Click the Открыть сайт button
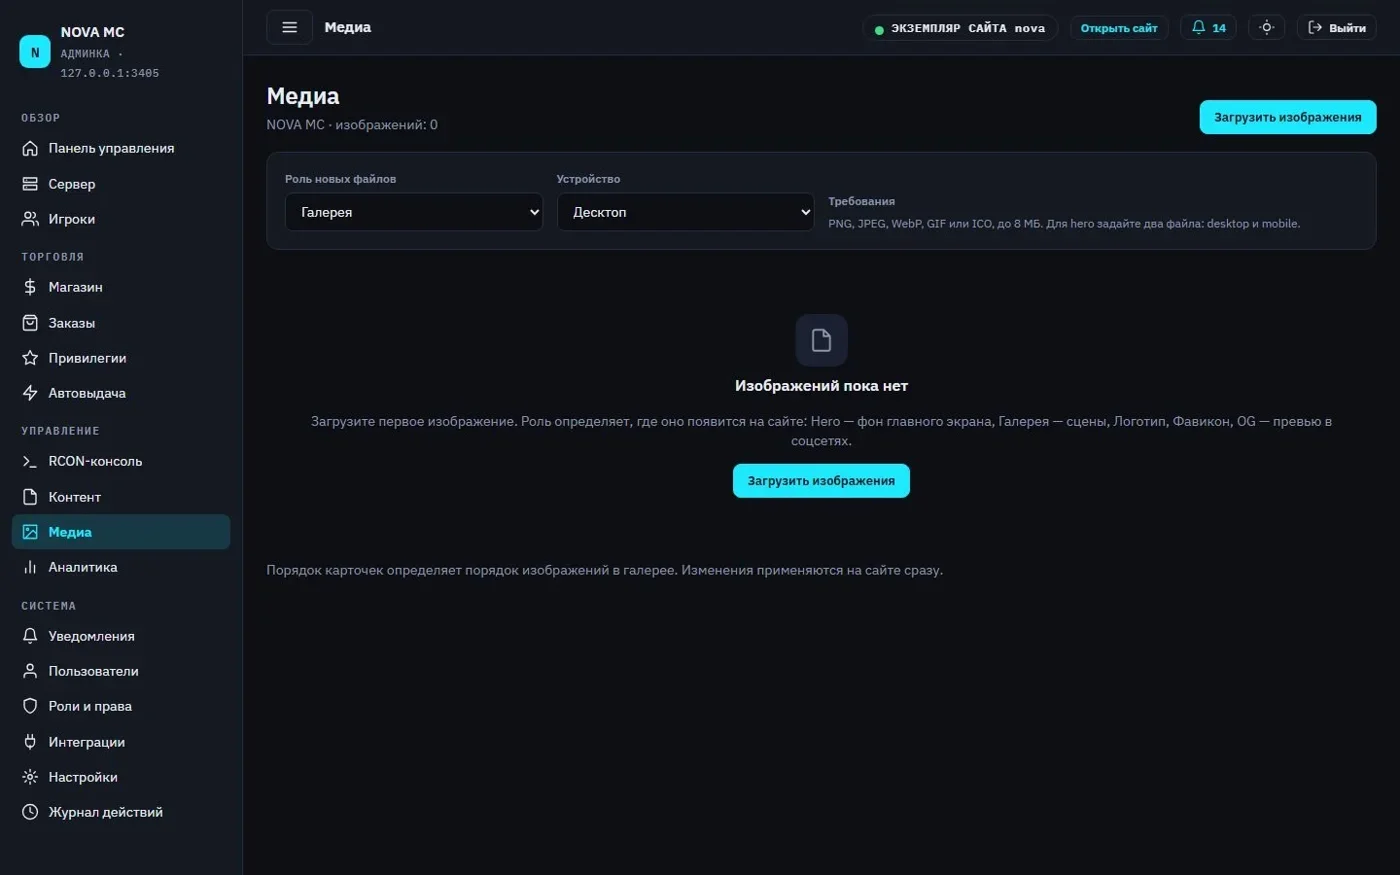This screenshot has height=875, width=1400. coord(1119,28)
